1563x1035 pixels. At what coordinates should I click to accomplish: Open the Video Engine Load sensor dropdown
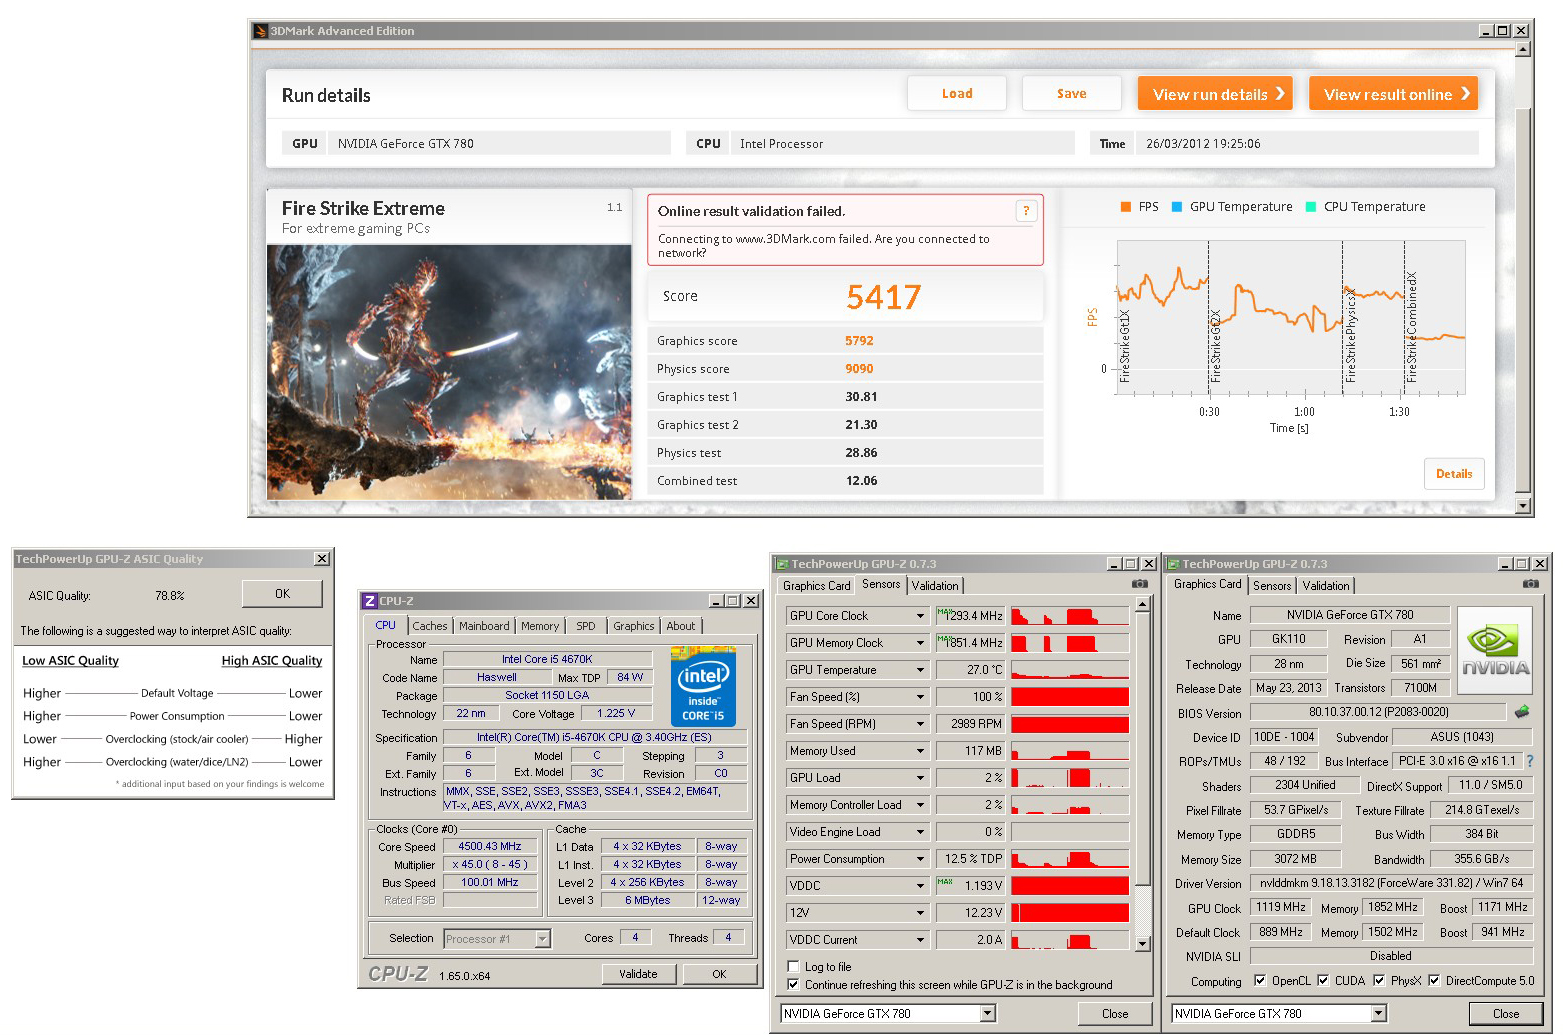coord(920,832)
